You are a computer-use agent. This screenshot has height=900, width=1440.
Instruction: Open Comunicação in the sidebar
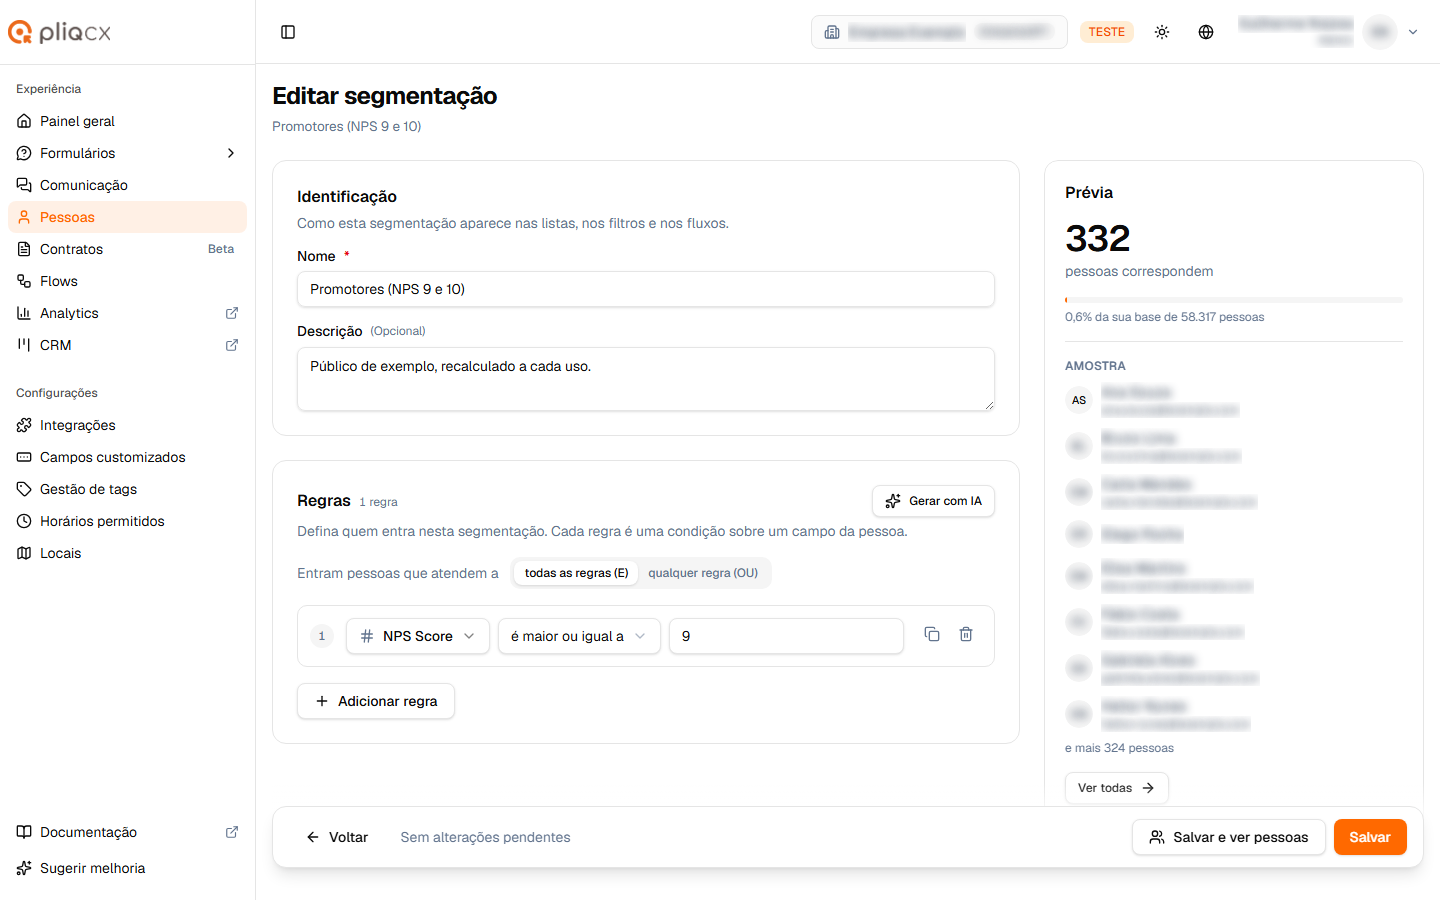point(127,185)
